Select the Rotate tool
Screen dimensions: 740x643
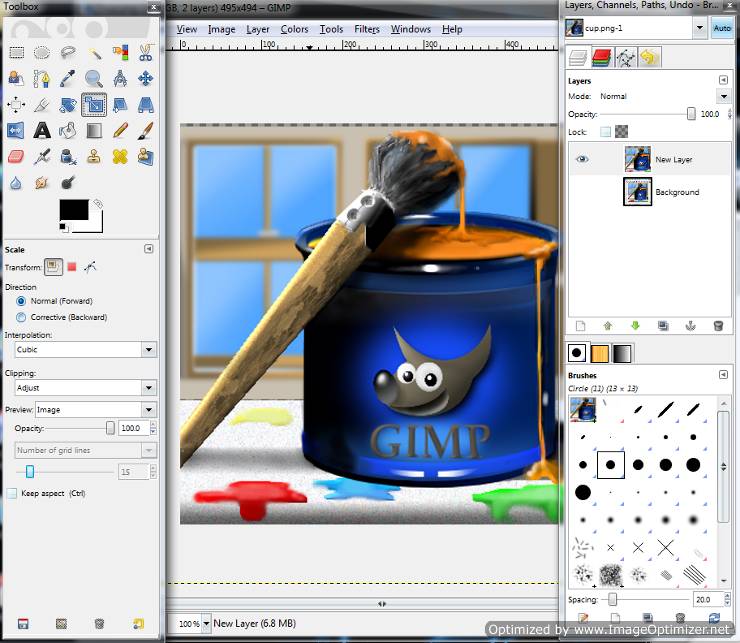click(68, 104)
